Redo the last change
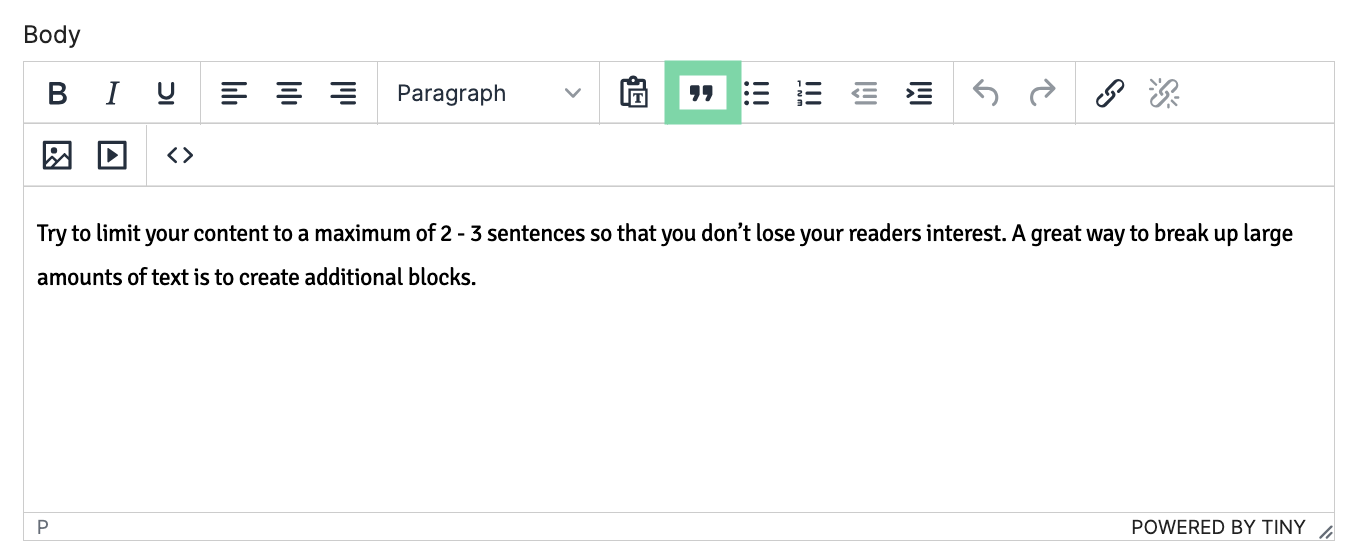The image size is (1354, 558). pos(1042,94)
